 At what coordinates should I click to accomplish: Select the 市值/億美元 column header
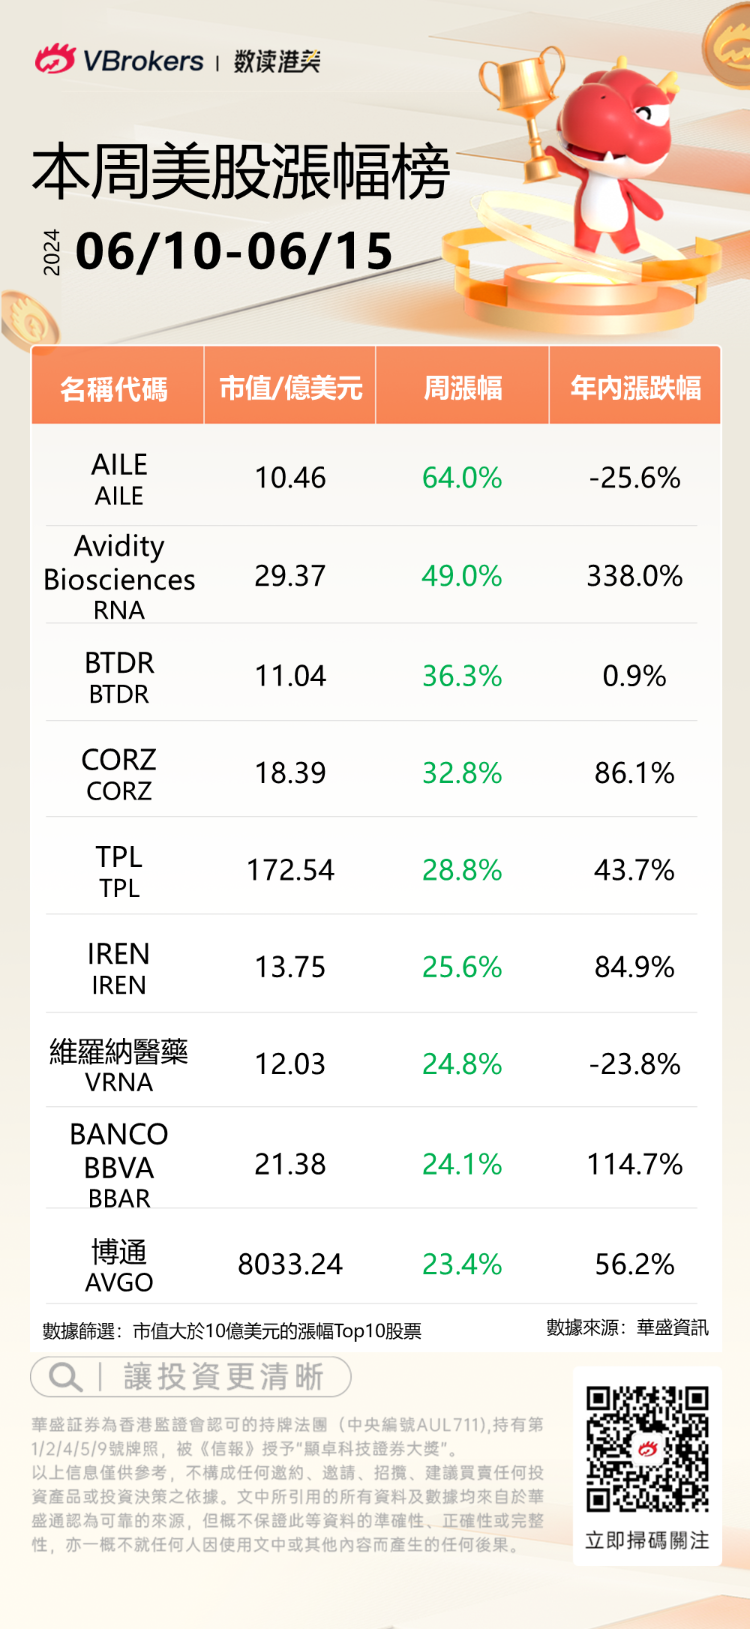[x=290, y=388]
